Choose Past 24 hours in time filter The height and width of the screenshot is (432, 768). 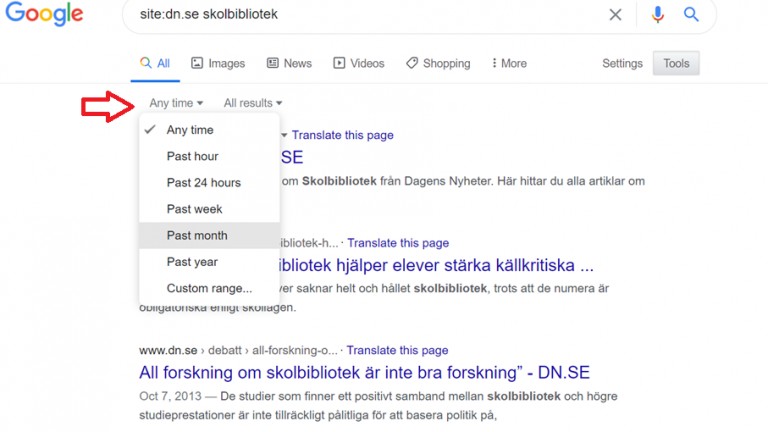(x=209, y=183)
